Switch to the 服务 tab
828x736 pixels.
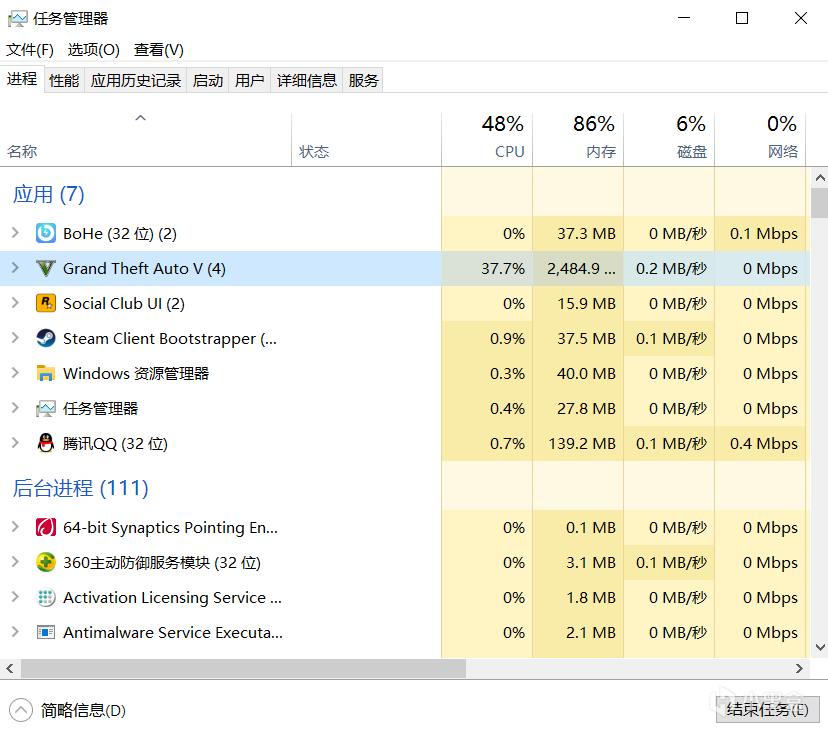coord(363,80)
